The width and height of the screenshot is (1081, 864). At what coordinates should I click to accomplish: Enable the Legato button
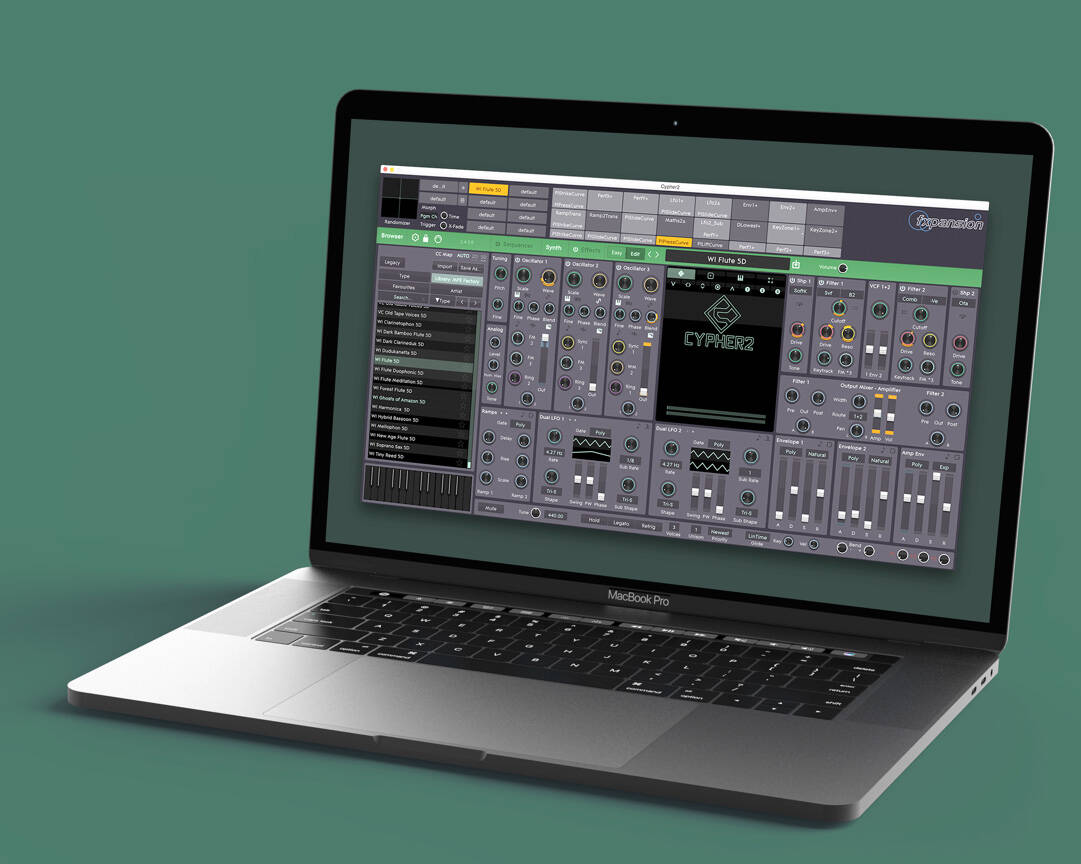tap(621, 523)
